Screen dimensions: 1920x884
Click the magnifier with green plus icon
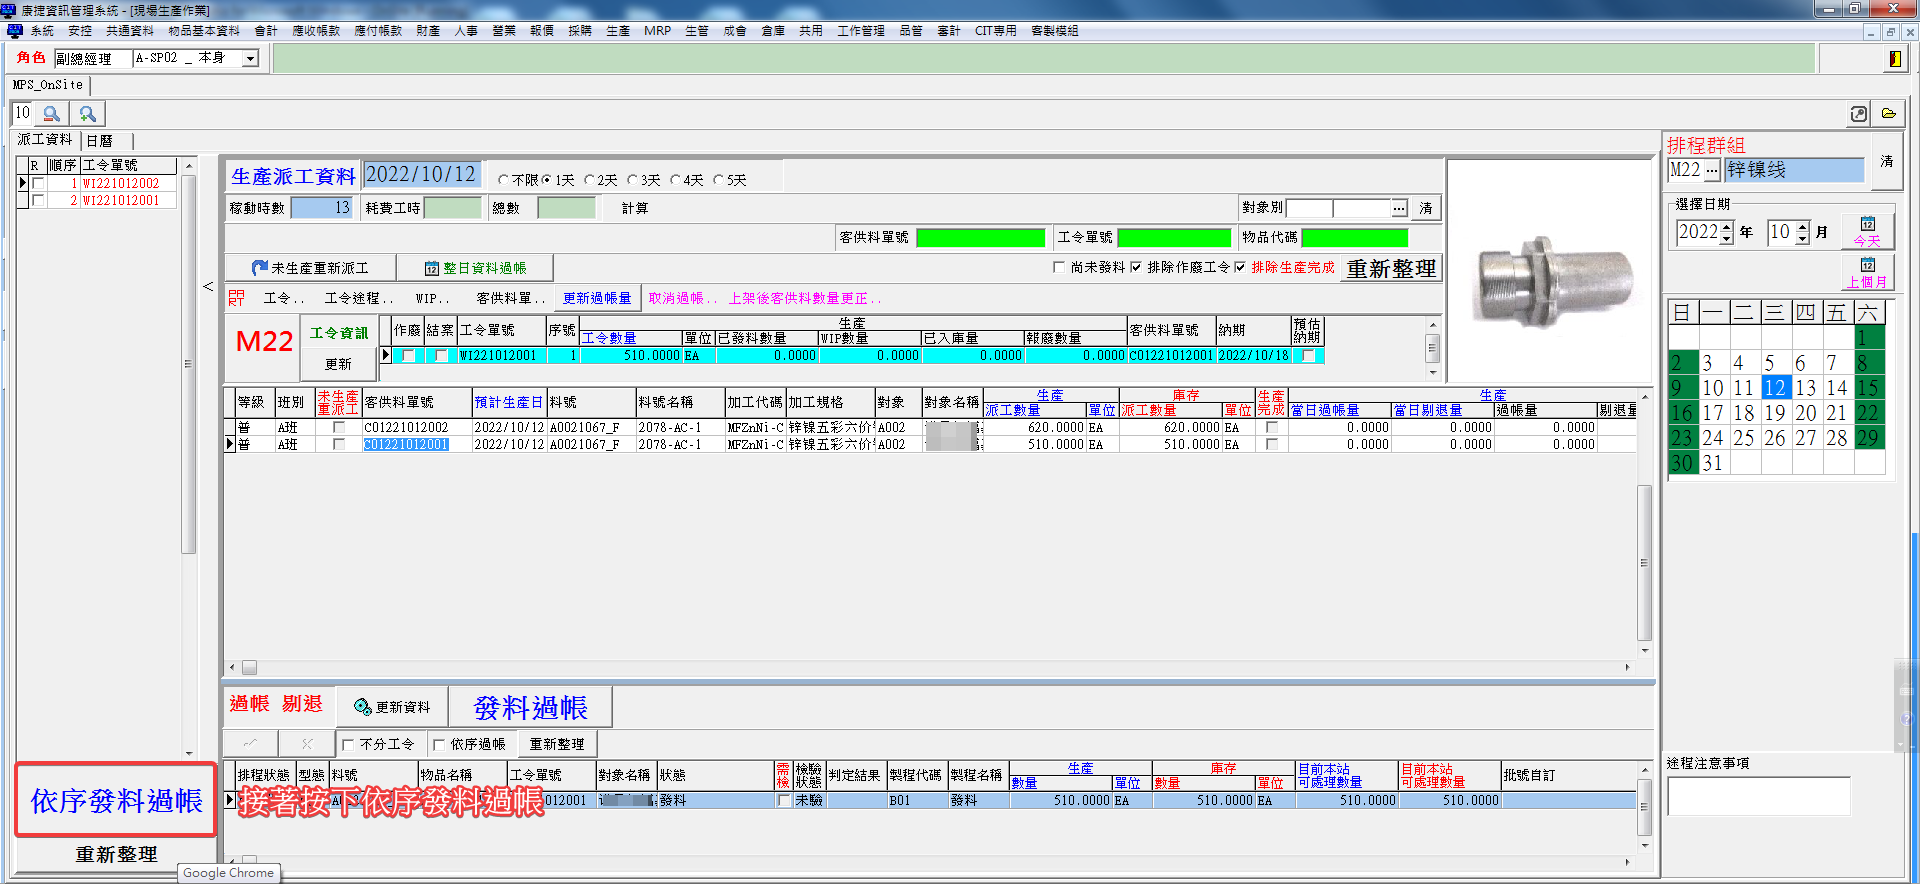(88, 114)
